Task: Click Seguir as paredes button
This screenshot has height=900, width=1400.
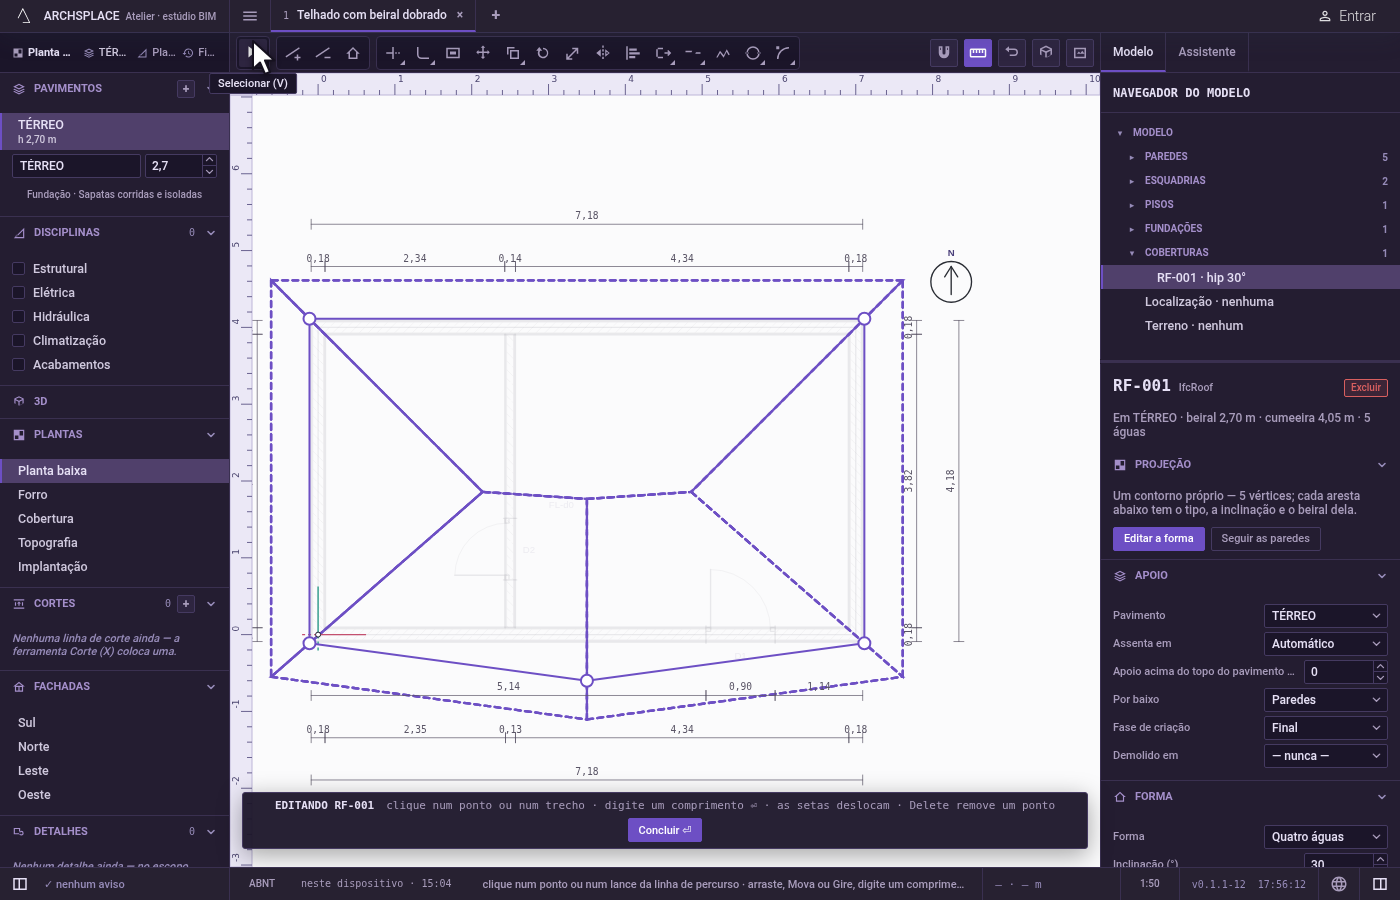Action: click(x=1266, y=539)
